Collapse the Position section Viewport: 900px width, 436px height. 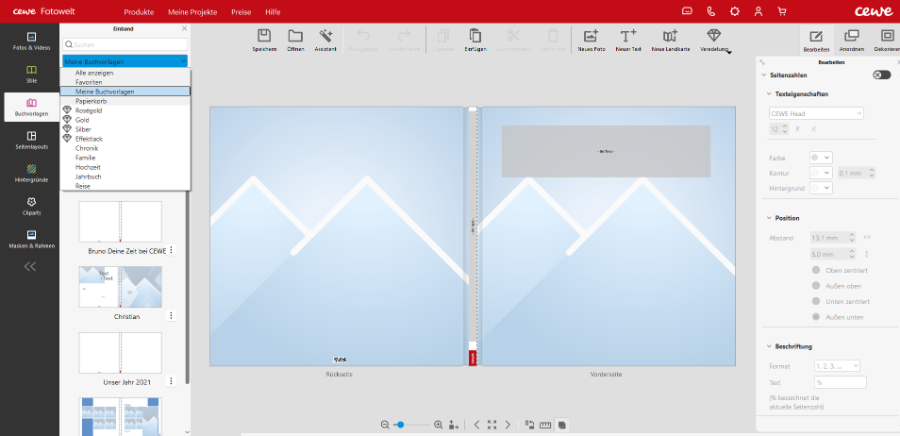click(770, 218)
